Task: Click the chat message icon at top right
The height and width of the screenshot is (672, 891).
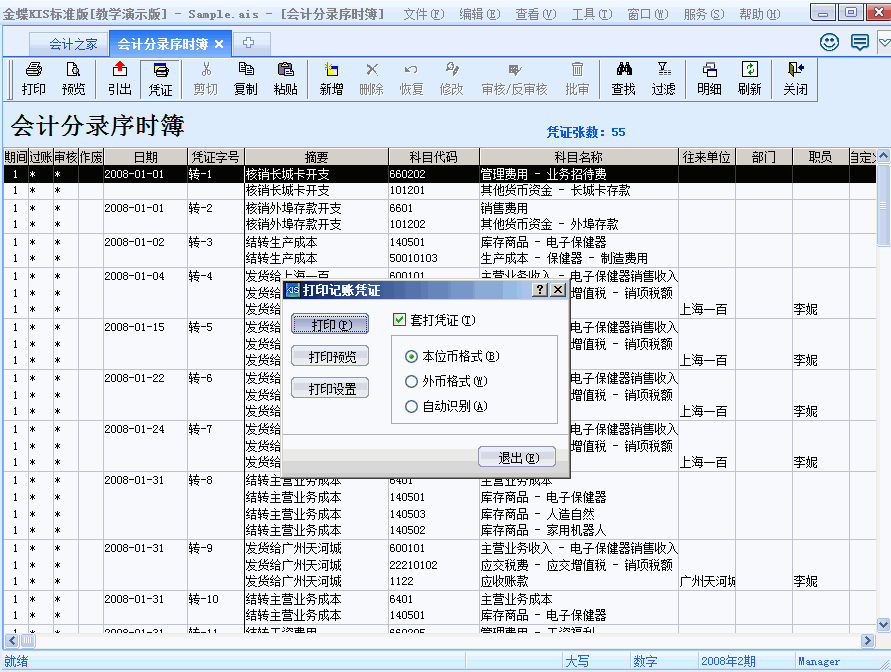Action: 859,42
